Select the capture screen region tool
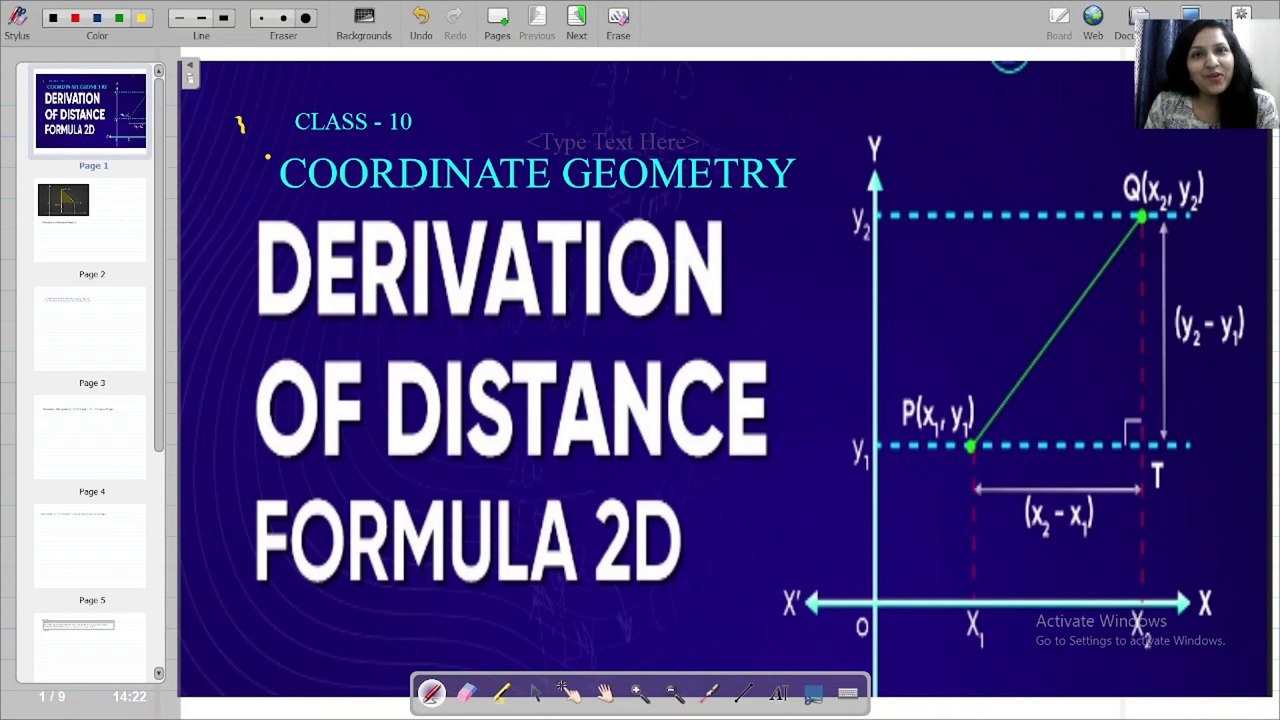The height and width of the screenshot is (720, 1280). click(x=813, y=692)
